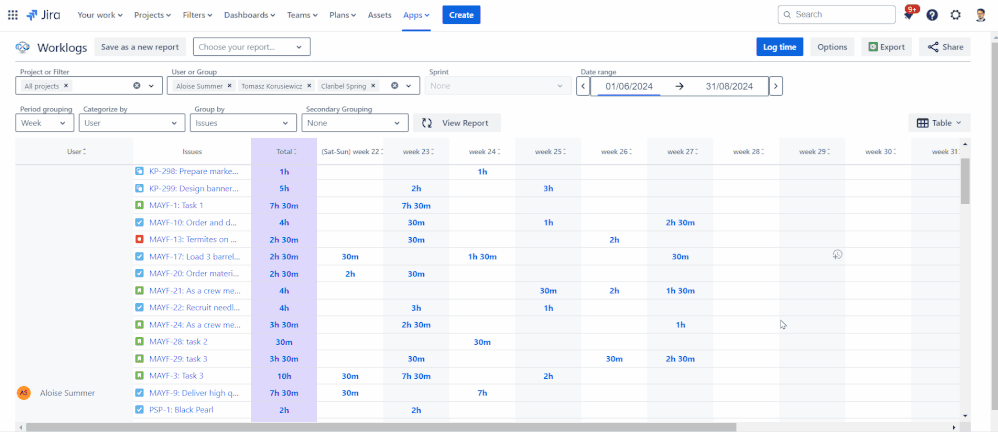Open the user profile avatar
This screenshot has width=998, height=432.
point(980,15)
